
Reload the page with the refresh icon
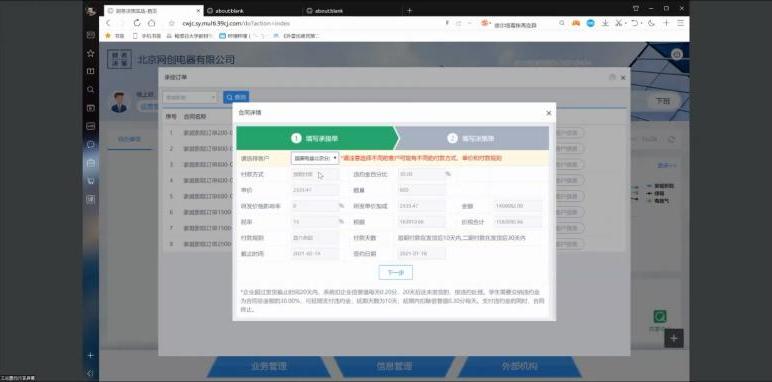click(137, 23)
